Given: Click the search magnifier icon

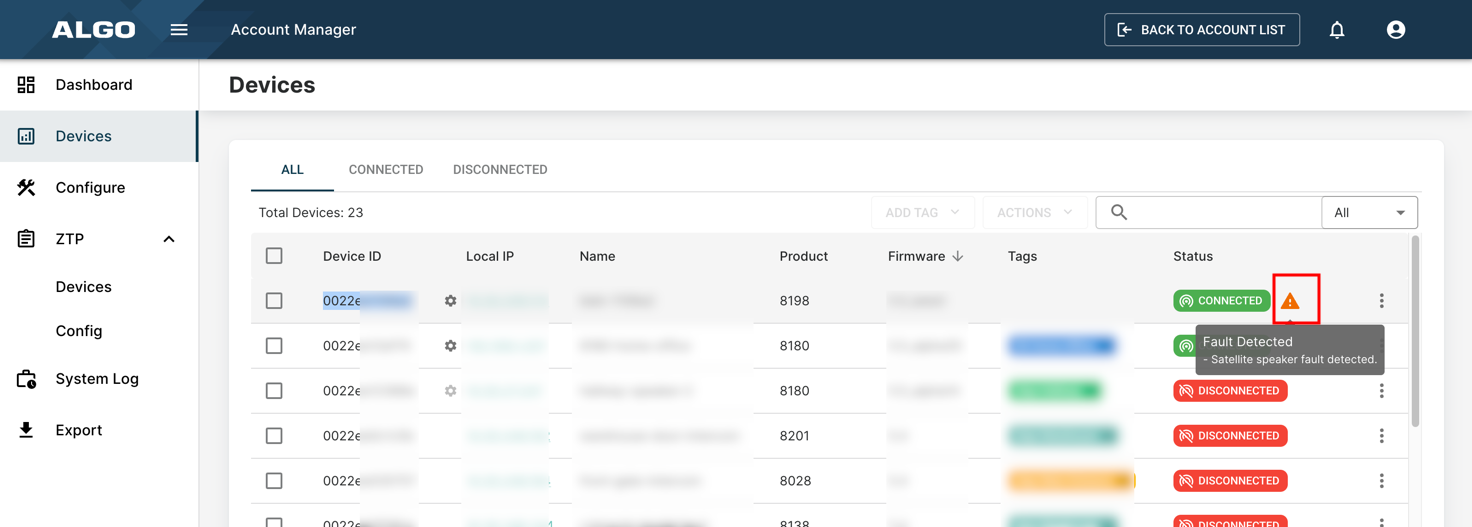Looking at the screenshot, I should (x=1119, y=213).
